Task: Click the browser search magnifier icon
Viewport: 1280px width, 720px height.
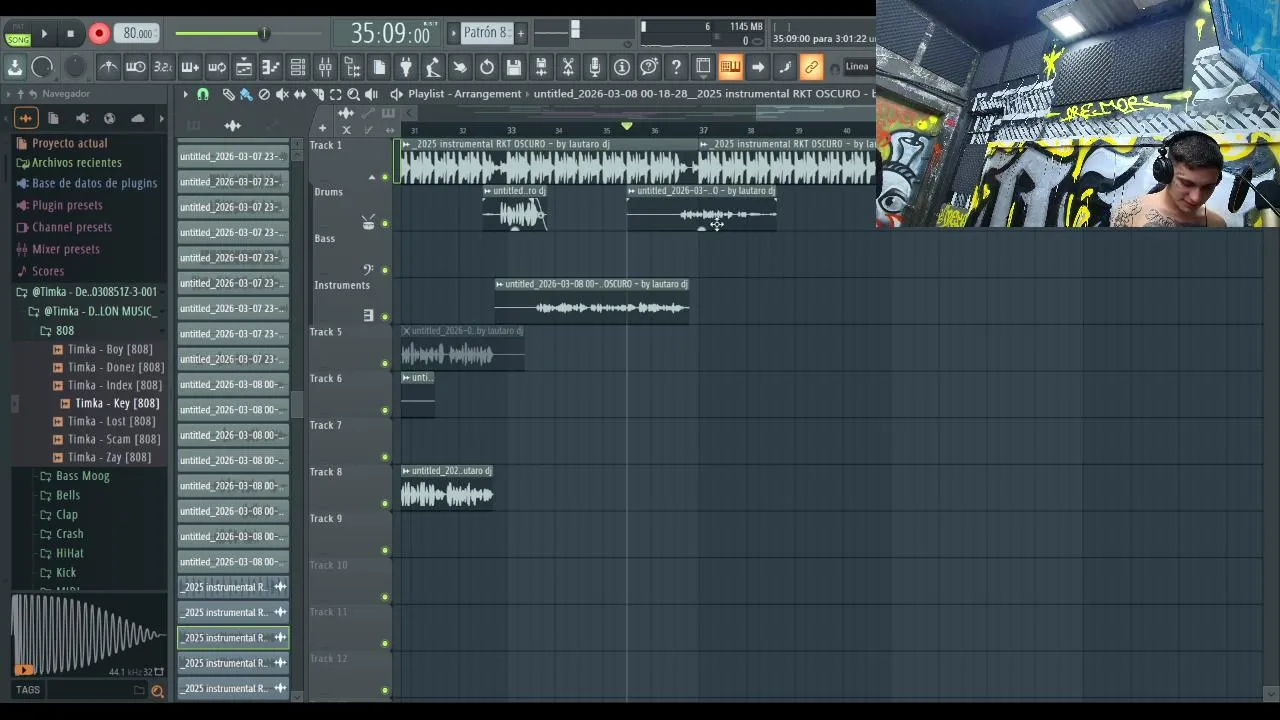Action: coord(157,691)
